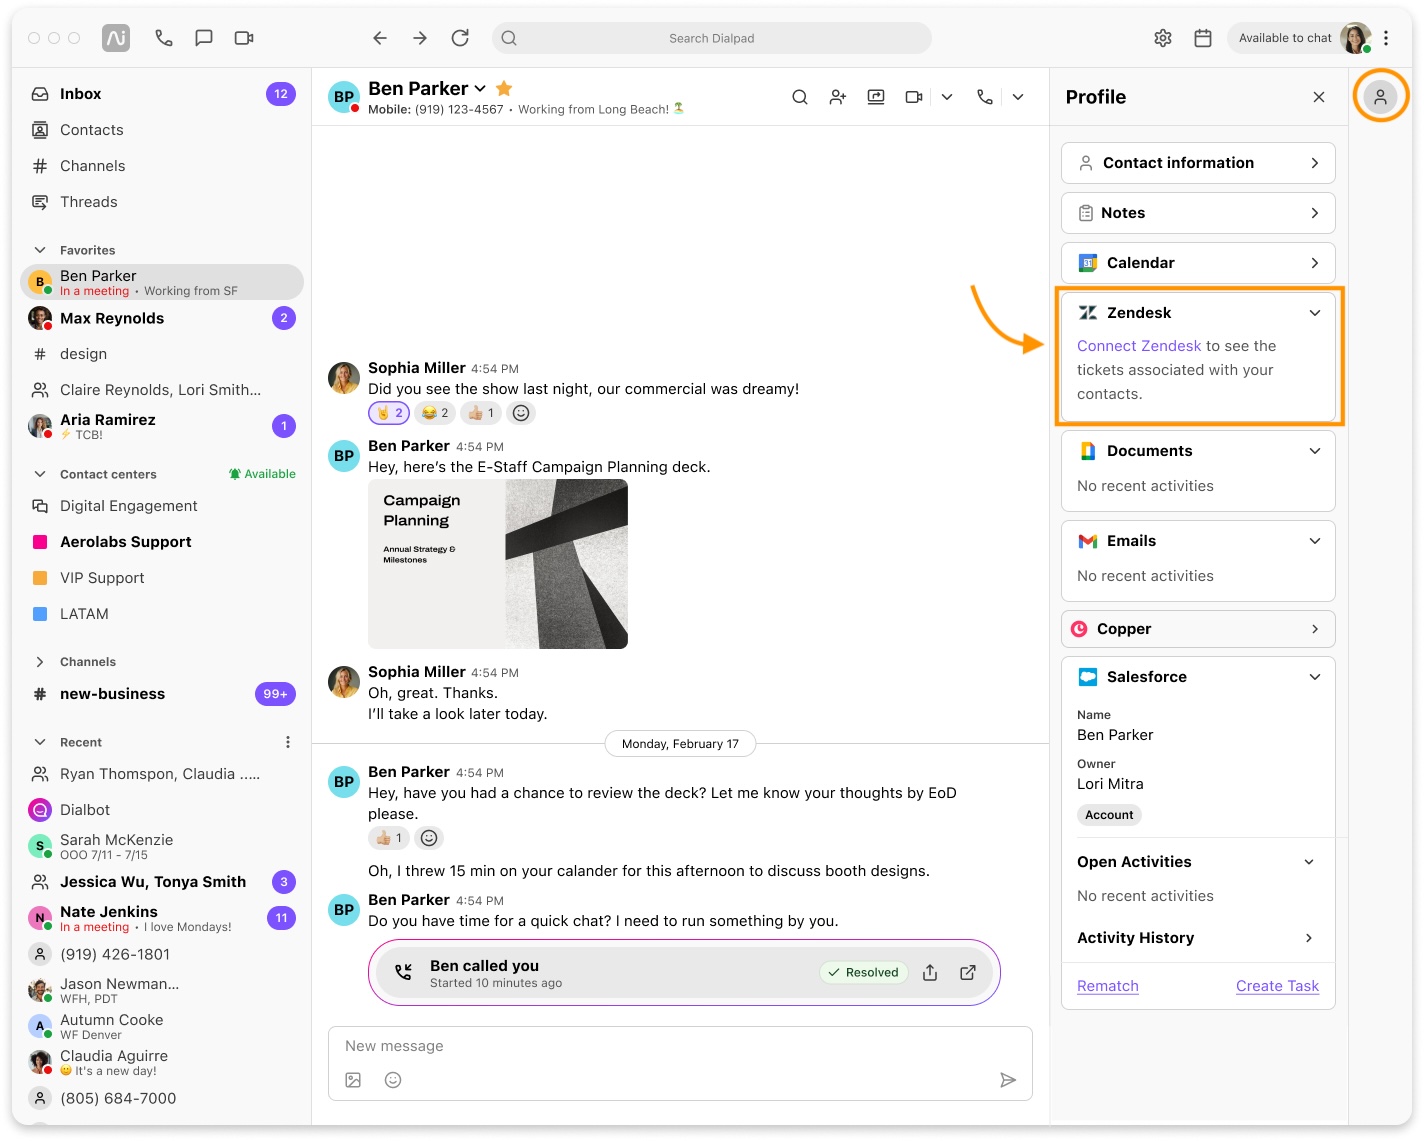Image resolution: width=1424 pixels, height=1141 pixels.
Task: Toggle Available status for contact centers
Action: [x=262, y=474]
